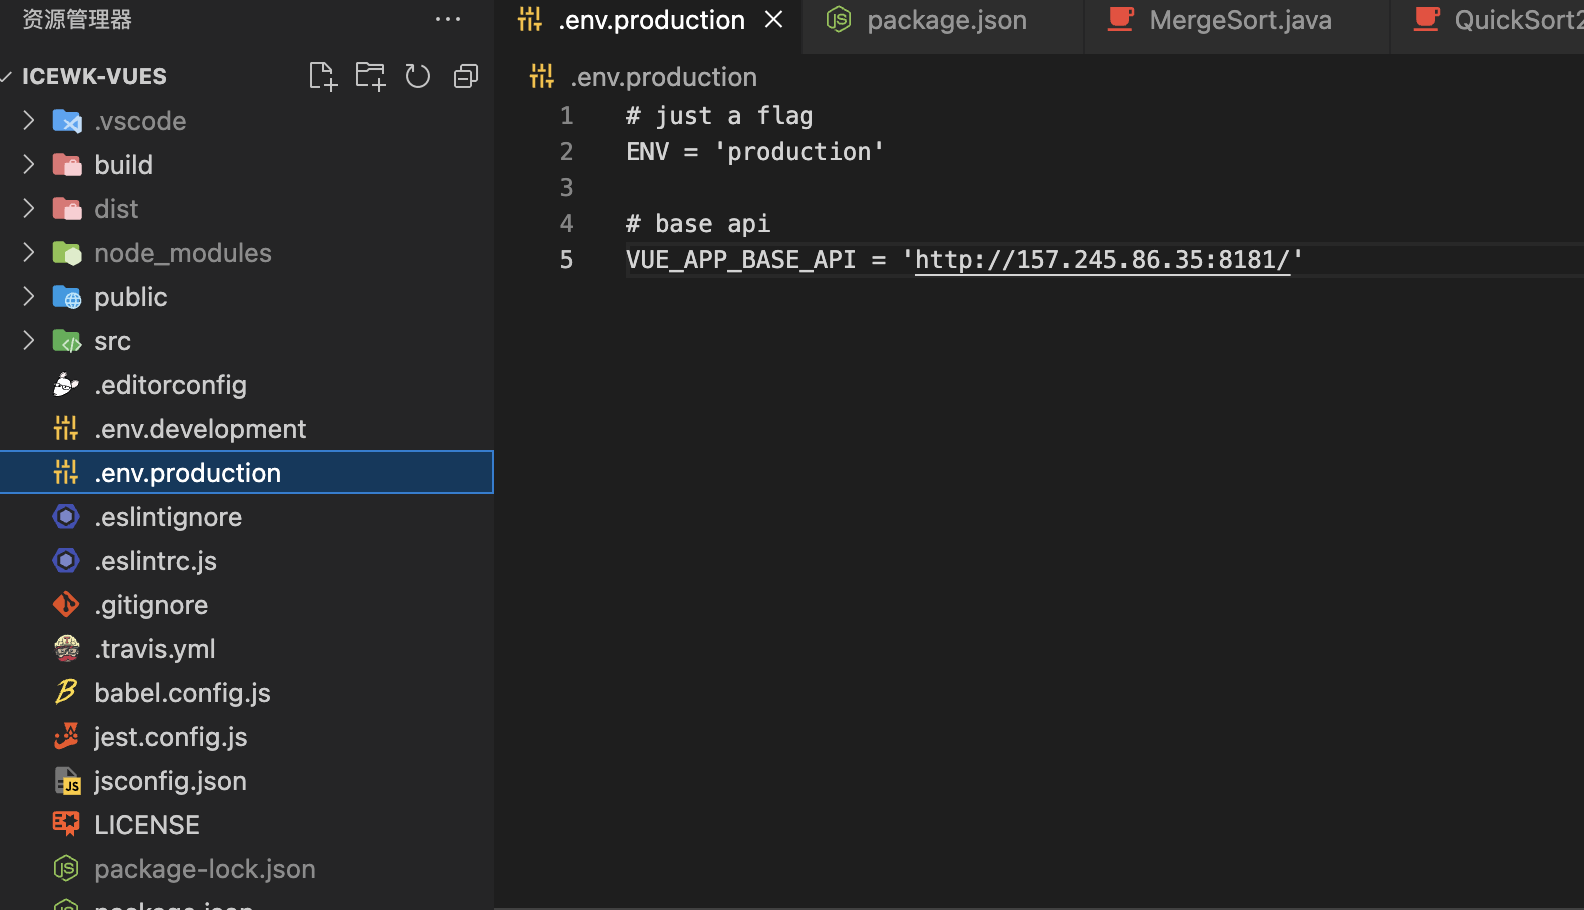Image resolution: width=1584 pixels, height=910 pixels.
Task: Click the .env.production breadcrumb label
Action: pos(664,77)
